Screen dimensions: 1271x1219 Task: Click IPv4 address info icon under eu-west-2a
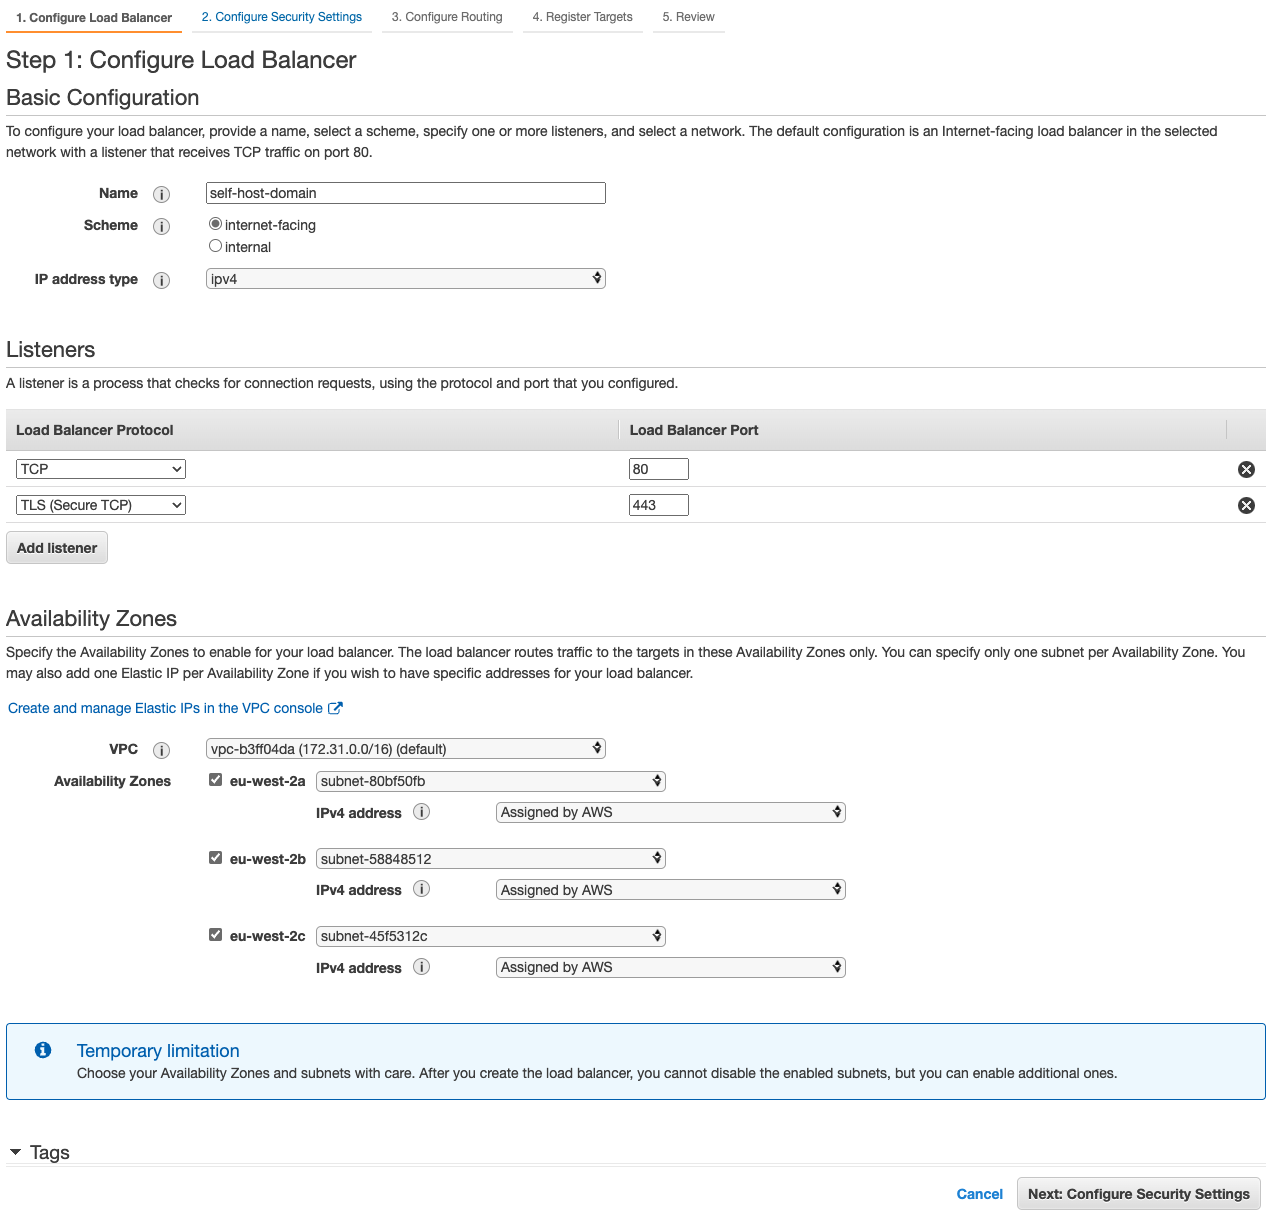tap(422, 812)
